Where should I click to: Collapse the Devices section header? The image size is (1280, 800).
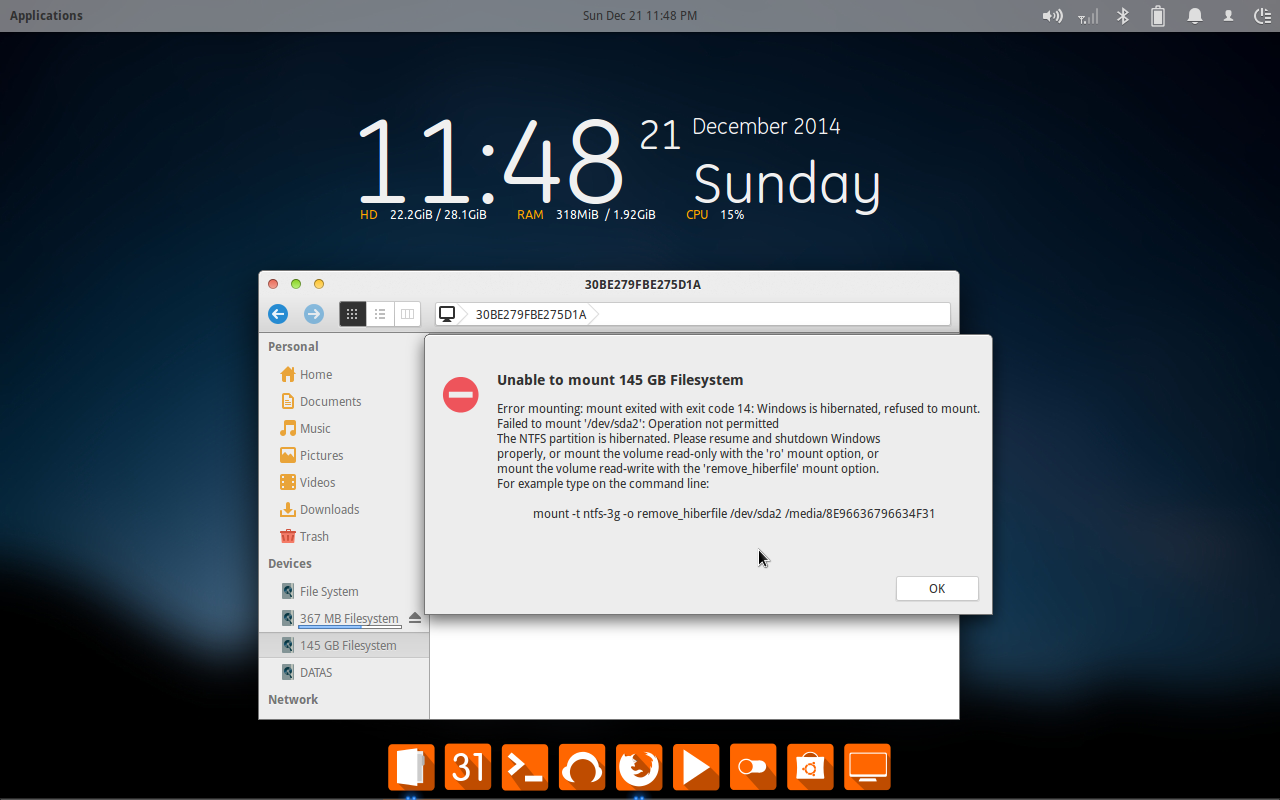click(x=290, y=563)
